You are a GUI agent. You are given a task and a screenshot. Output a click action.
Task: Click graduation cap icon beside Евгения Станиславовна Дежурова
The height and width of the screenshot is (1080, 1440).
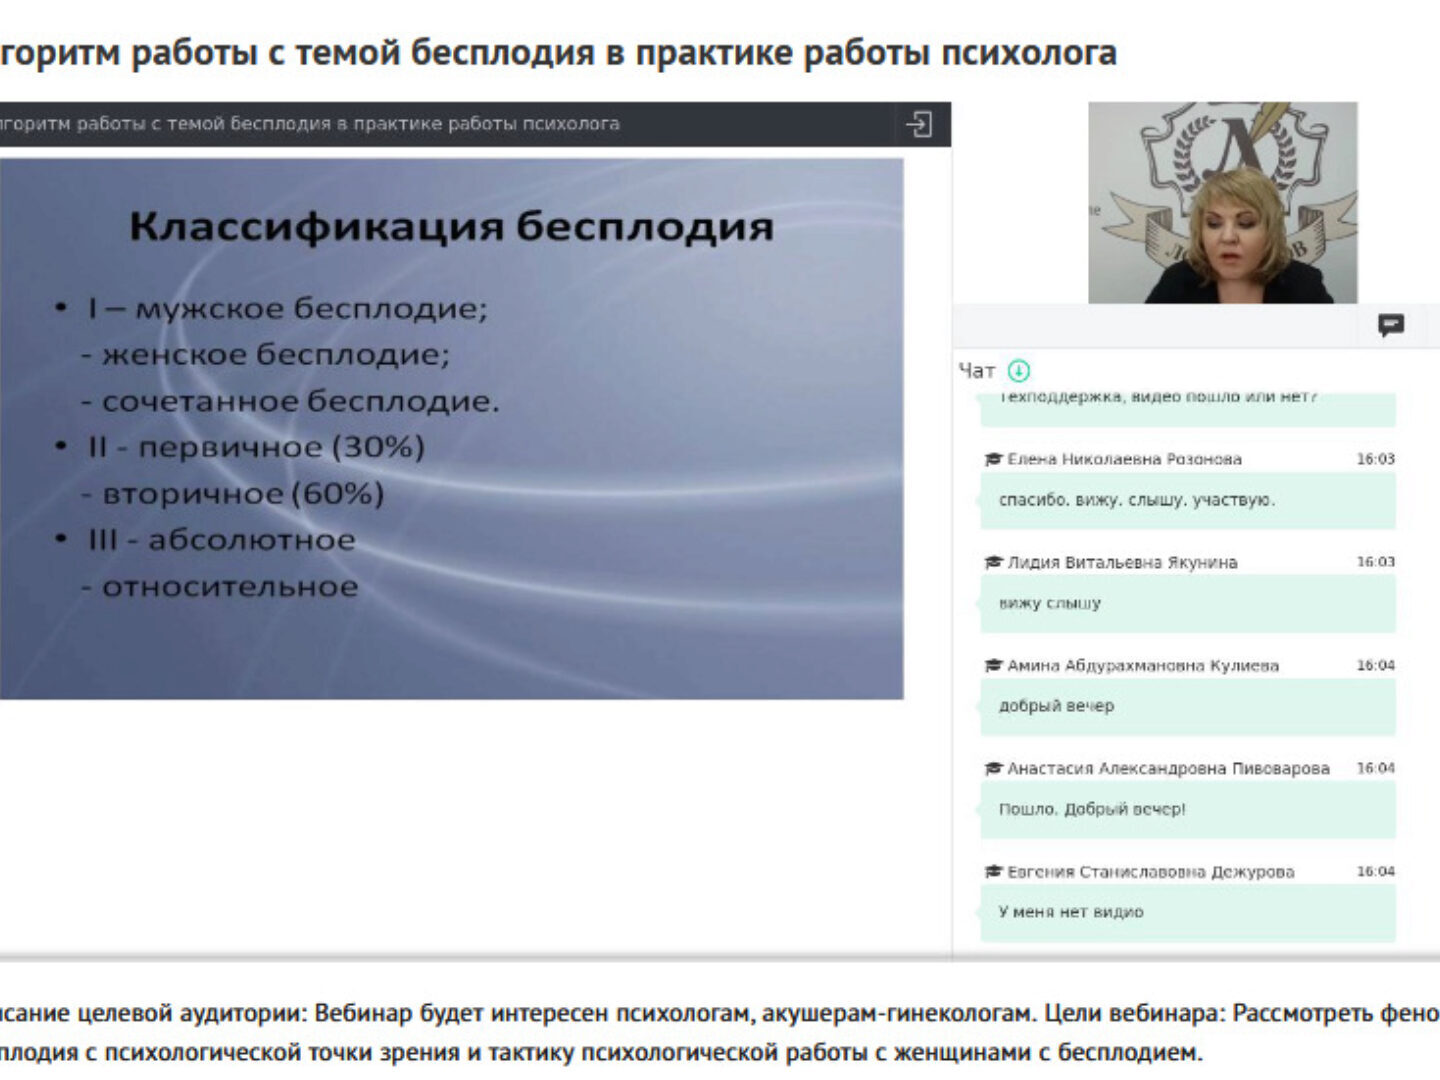993,872
